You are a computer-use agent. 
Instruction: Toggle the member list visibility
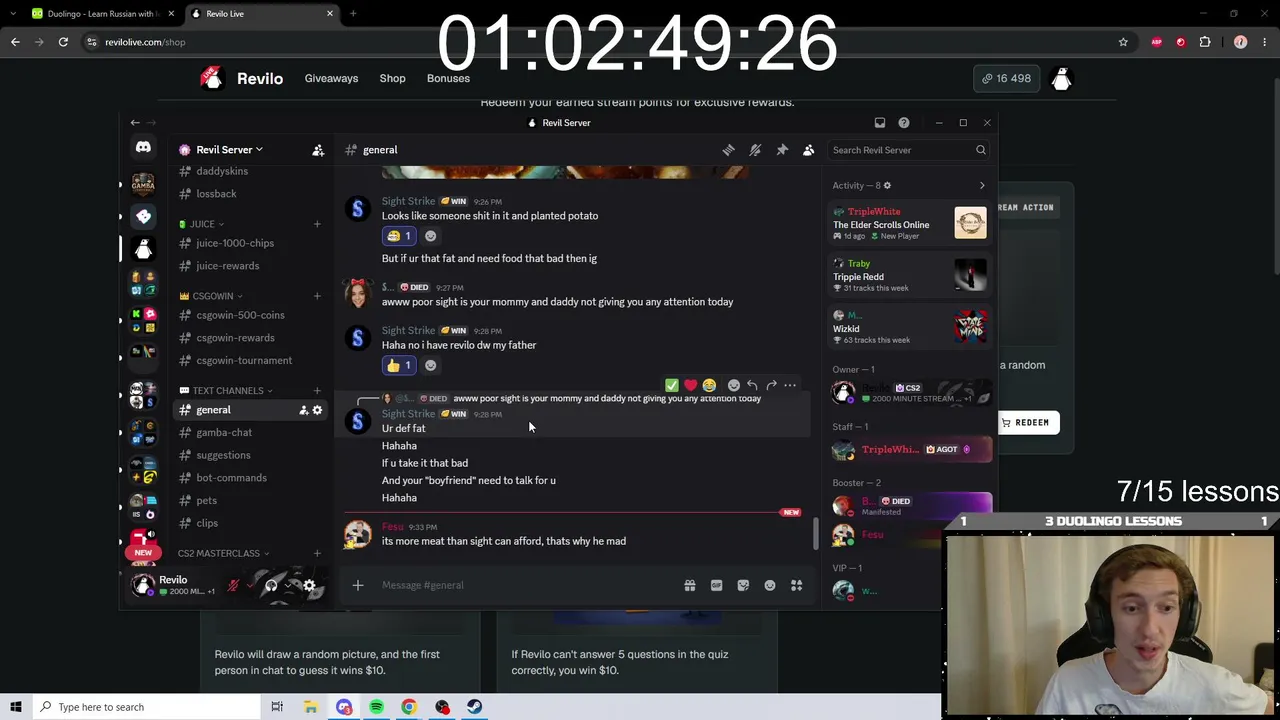click(809, 150)
